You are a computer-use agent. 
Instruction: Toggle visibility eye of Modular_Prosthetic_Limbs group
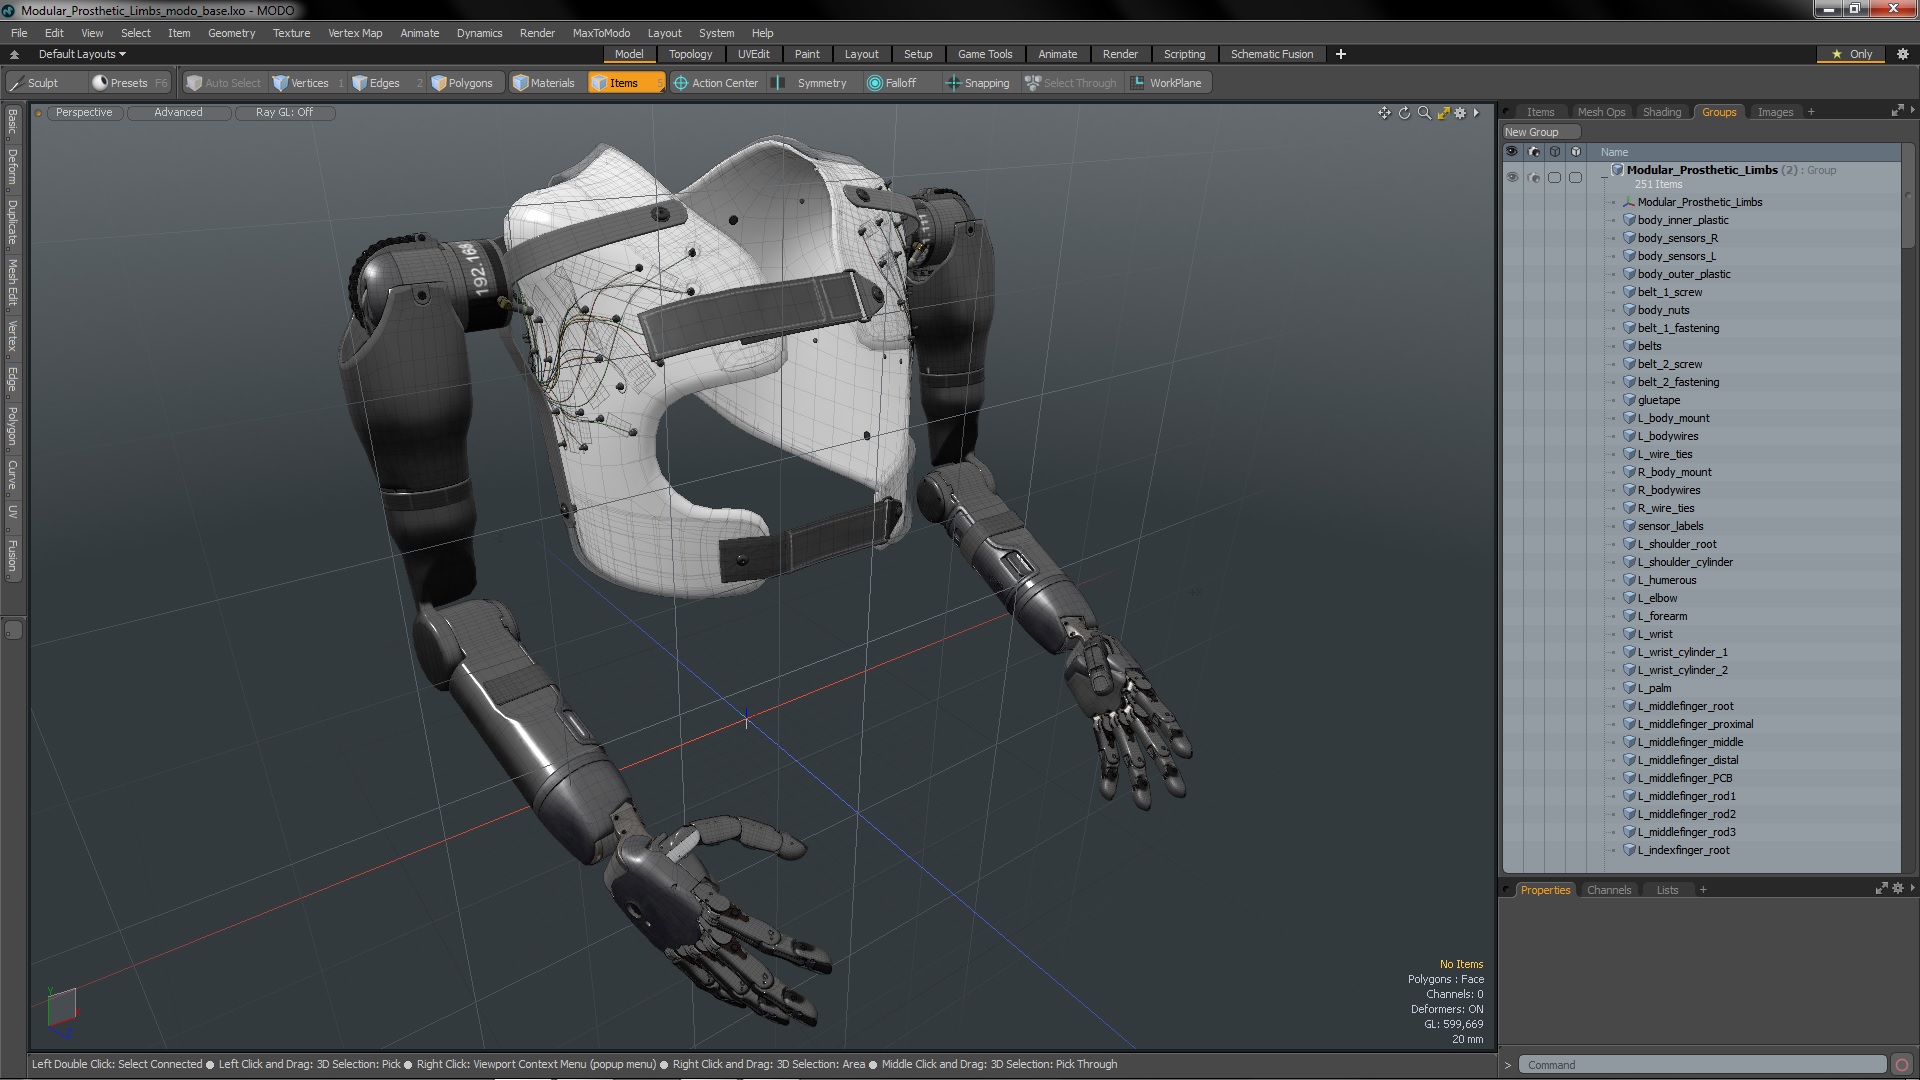[1512, 177]
